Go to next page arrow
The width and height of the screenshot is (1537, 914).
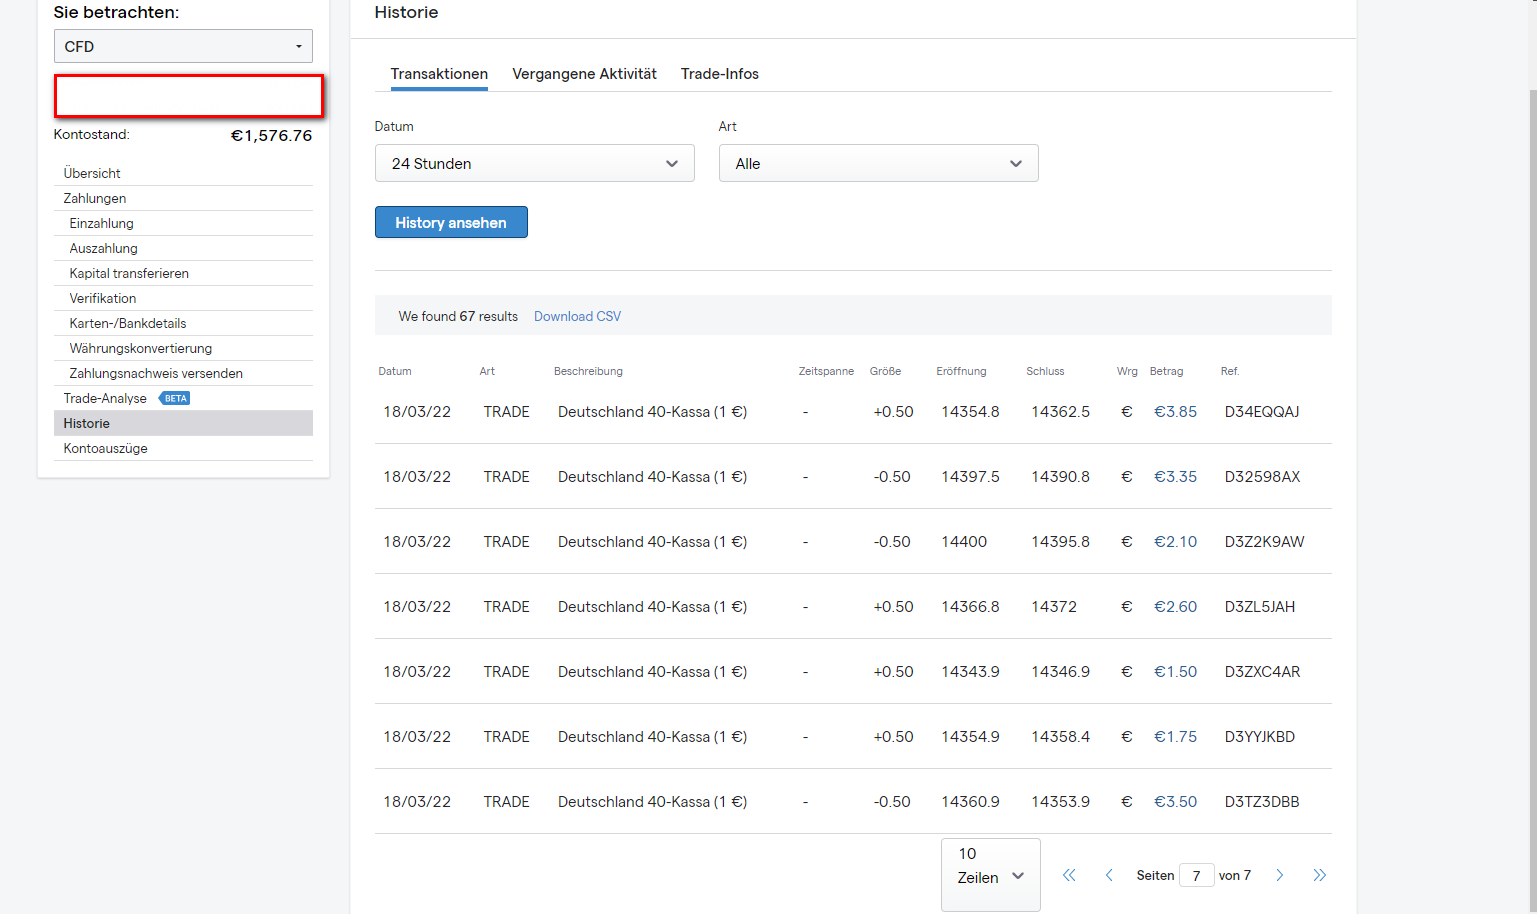(x=1279, y=875)
